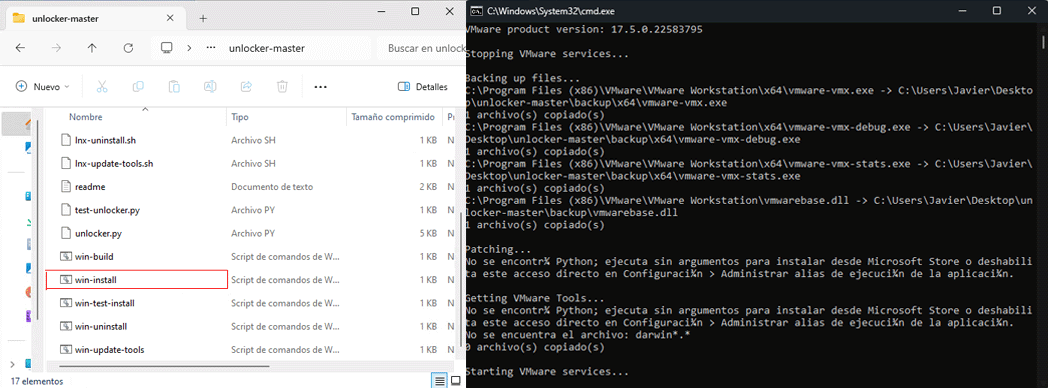Open the Nuevo dropdown
Viewport: 1048px width, 388px height.
pyautogui.click(x=43, y=86)
